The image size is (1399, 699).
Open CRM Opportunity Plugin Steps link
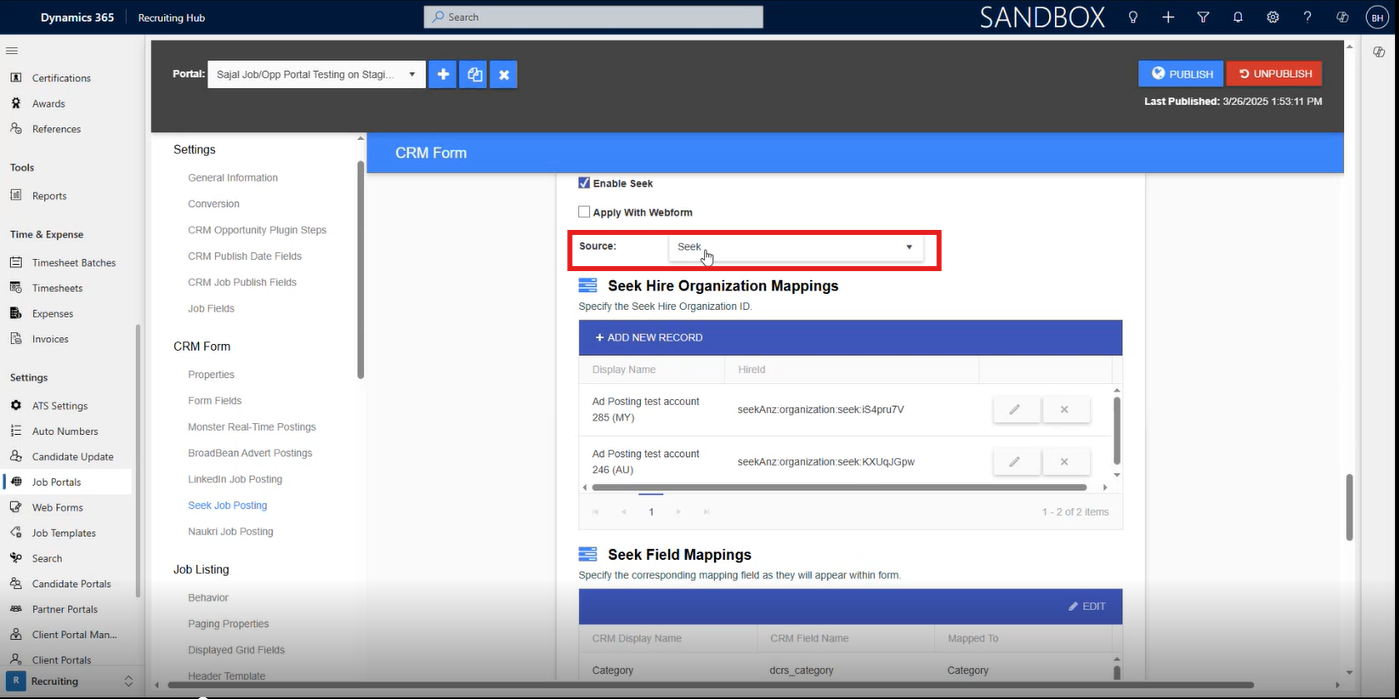tap(257, 230)
